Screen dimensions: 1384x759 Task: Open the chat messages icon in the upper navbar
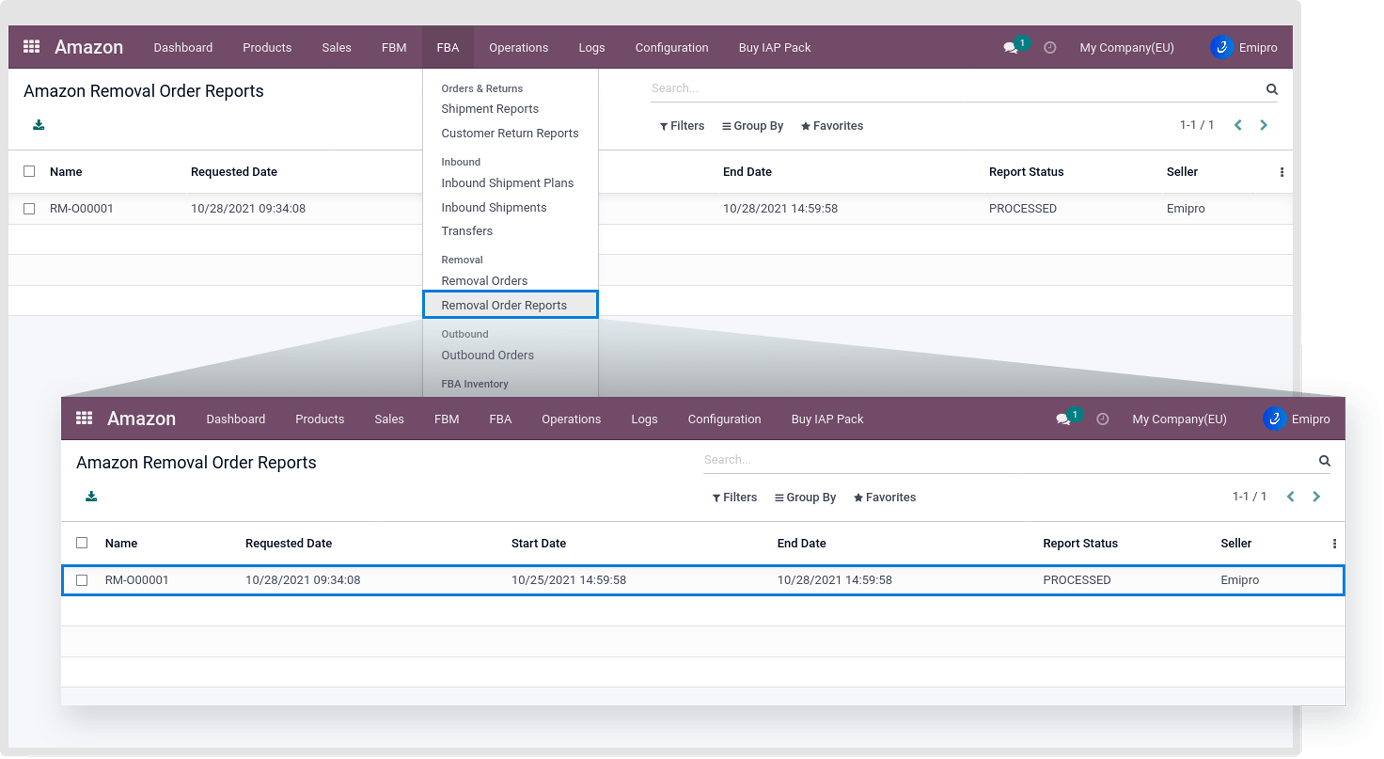[1011, 47]
